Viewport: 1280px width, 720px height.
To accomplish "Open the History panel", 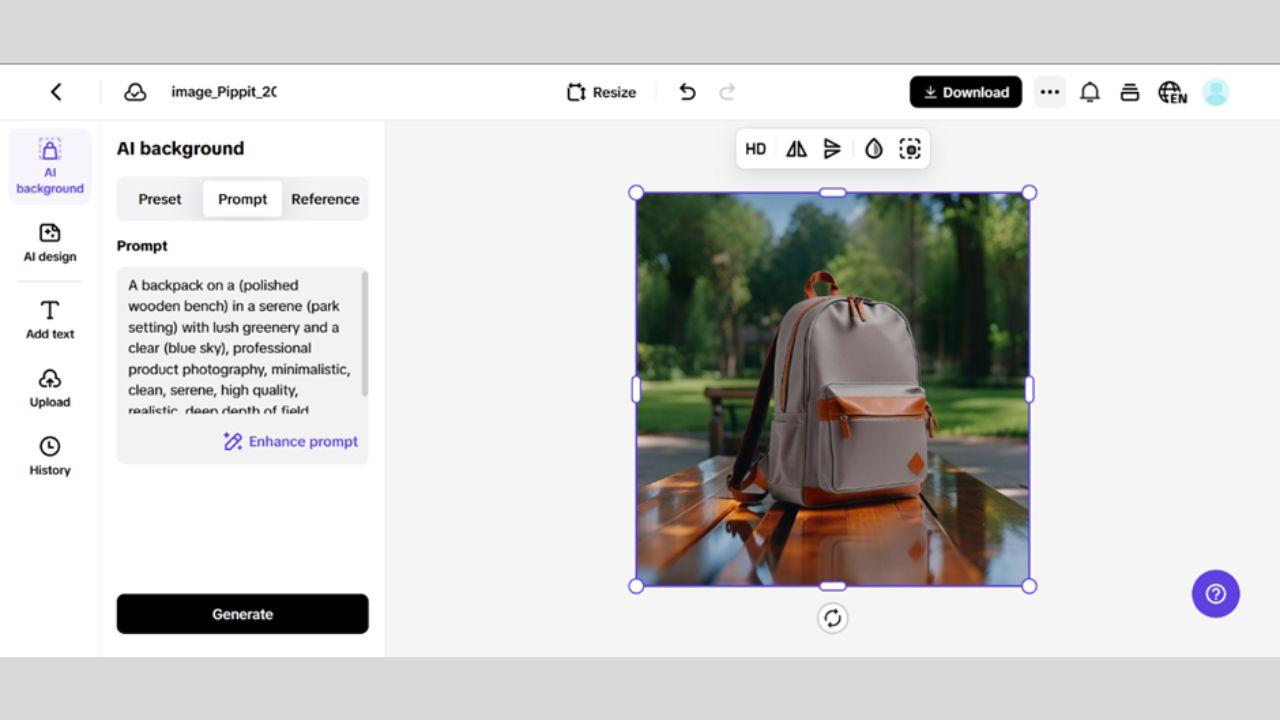I will point(50,456).
